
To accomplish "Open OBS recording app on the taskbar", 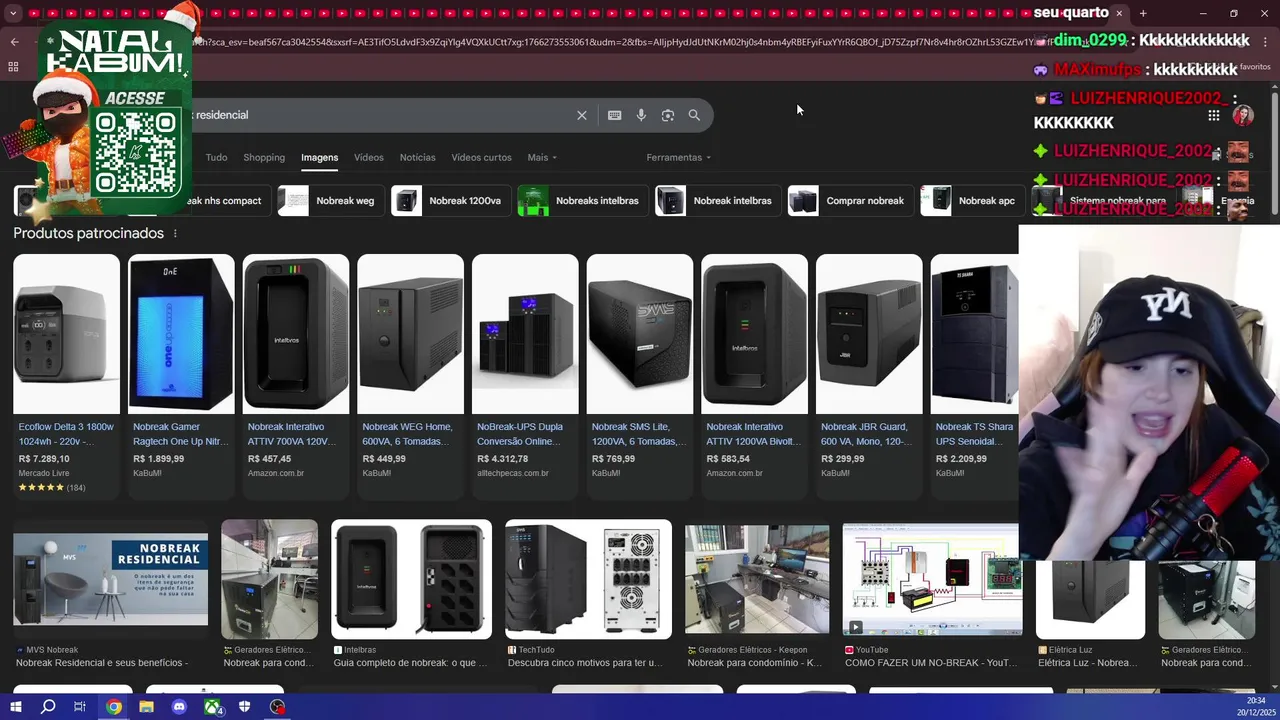I will click(278, 707).
